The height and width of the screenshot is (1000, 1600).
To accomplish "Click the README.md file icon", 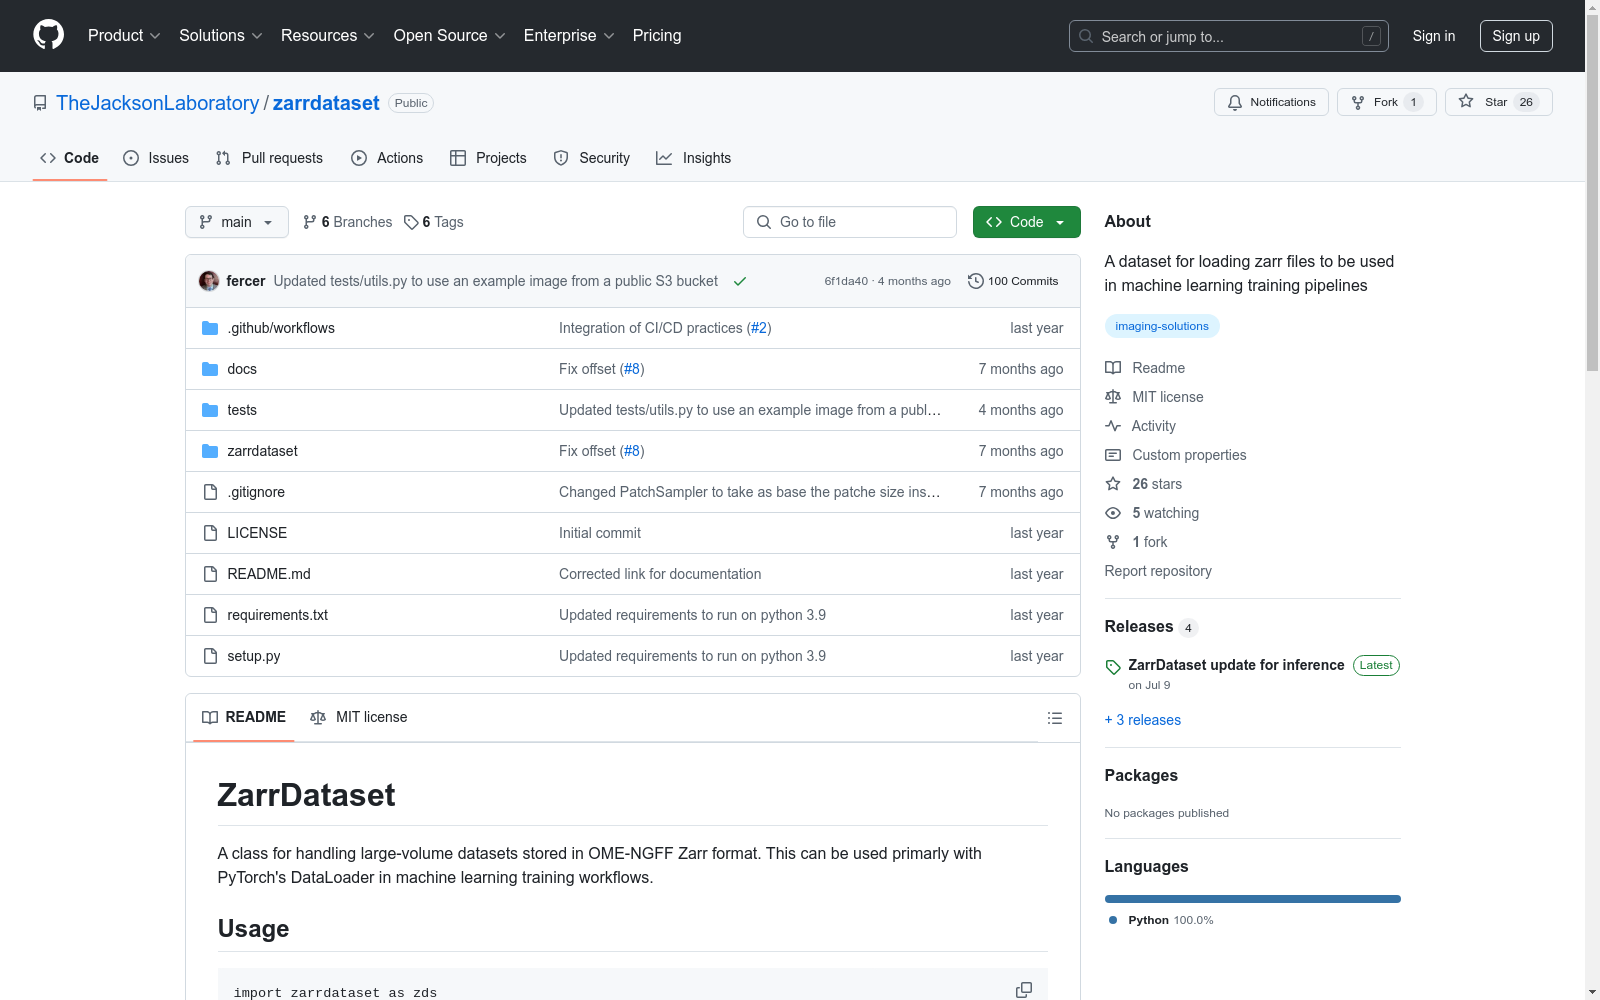I will coord(210,574).
